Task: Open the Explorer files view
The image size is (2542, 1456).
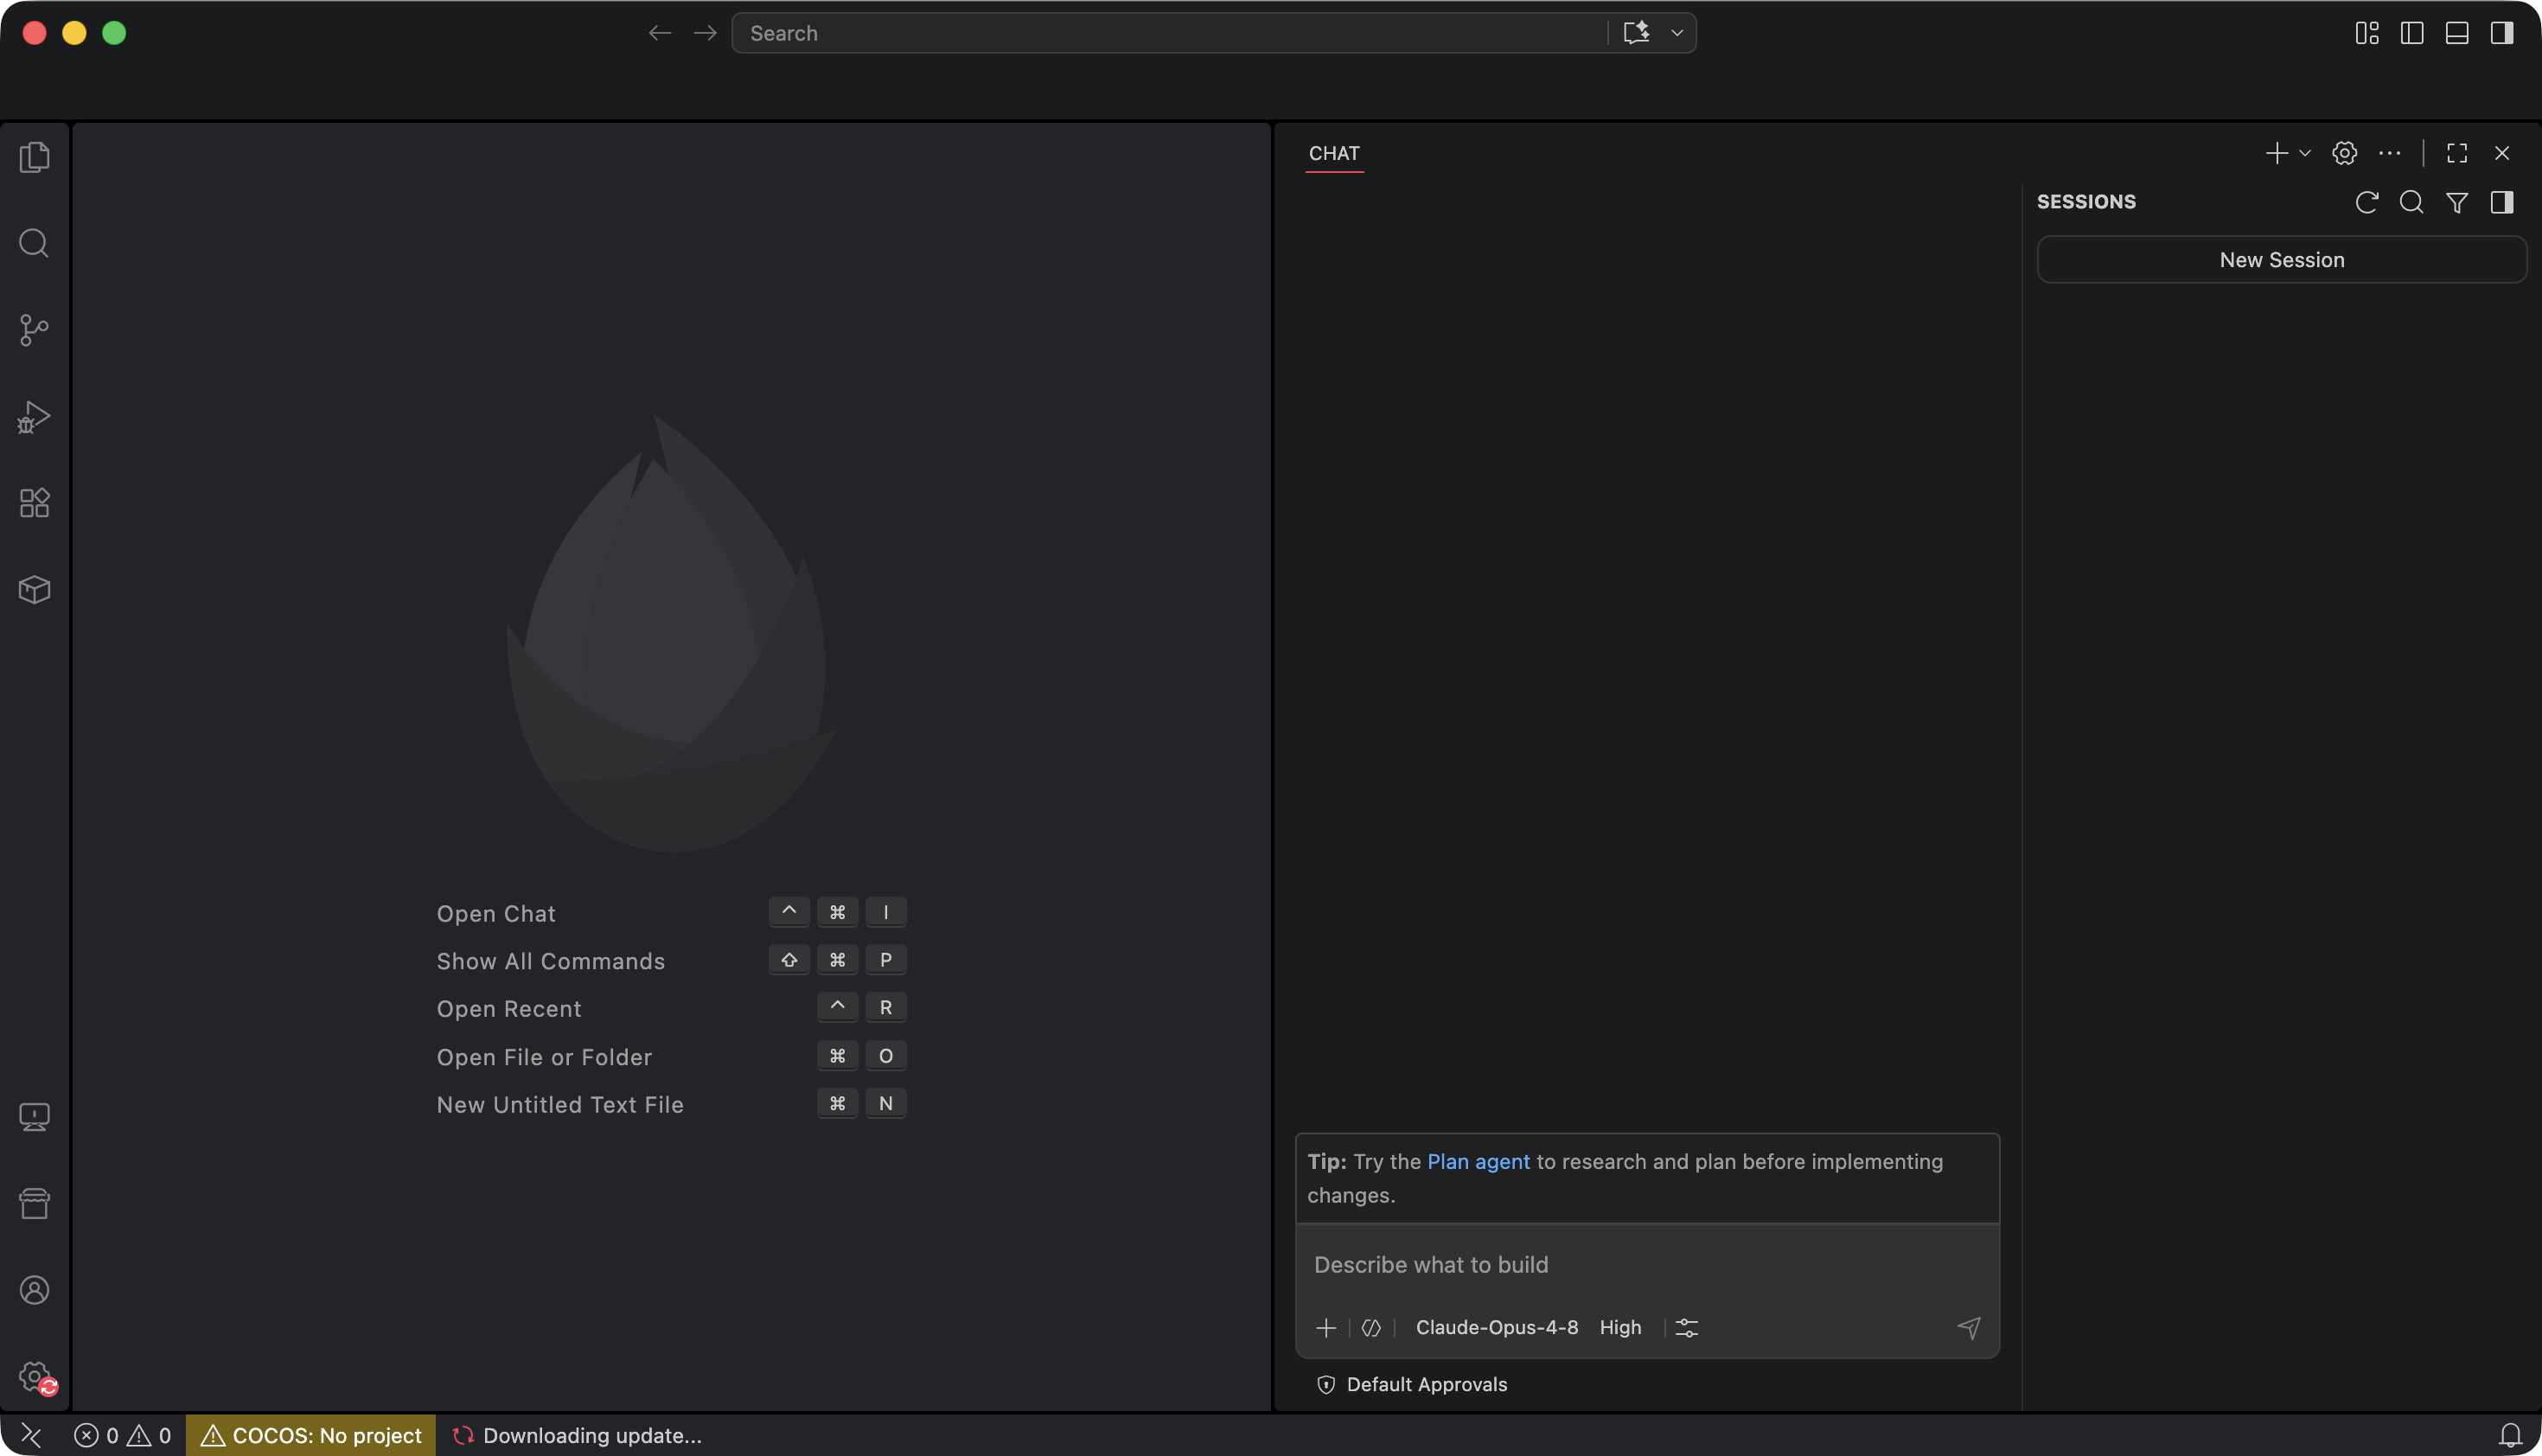Action: pos(34,157)
